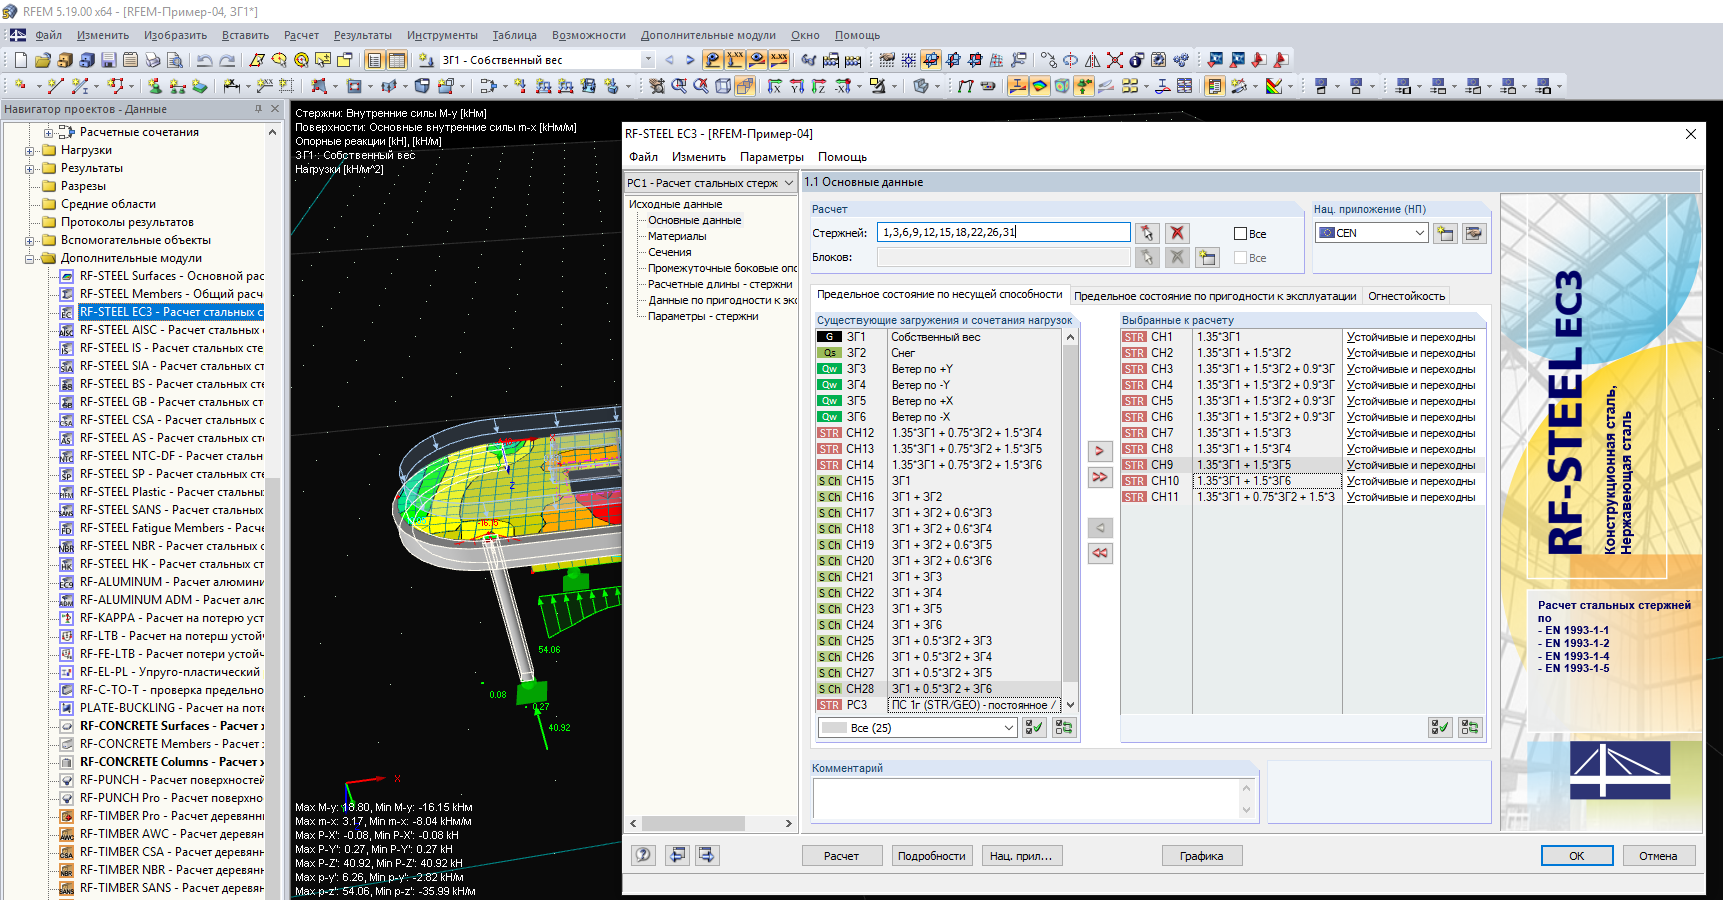Click the double left arrow remove-all button
Viewport: 1723px width, 900px height.
click(x=1100, y=553)
